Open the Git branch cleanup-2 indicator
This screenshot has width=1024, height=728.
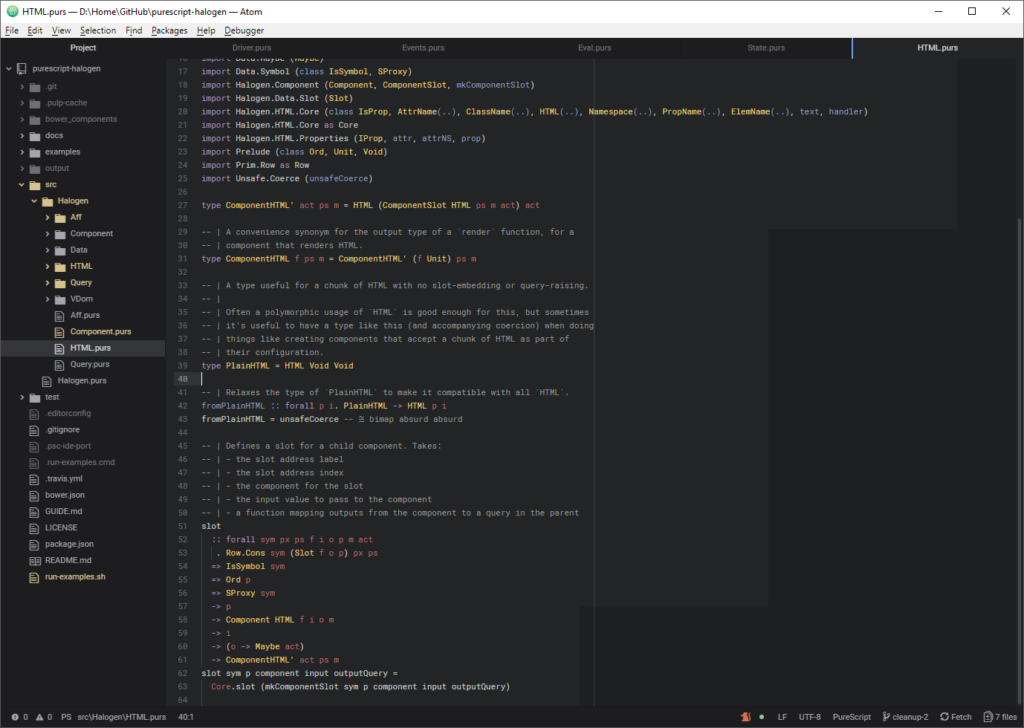coord(905,716)
